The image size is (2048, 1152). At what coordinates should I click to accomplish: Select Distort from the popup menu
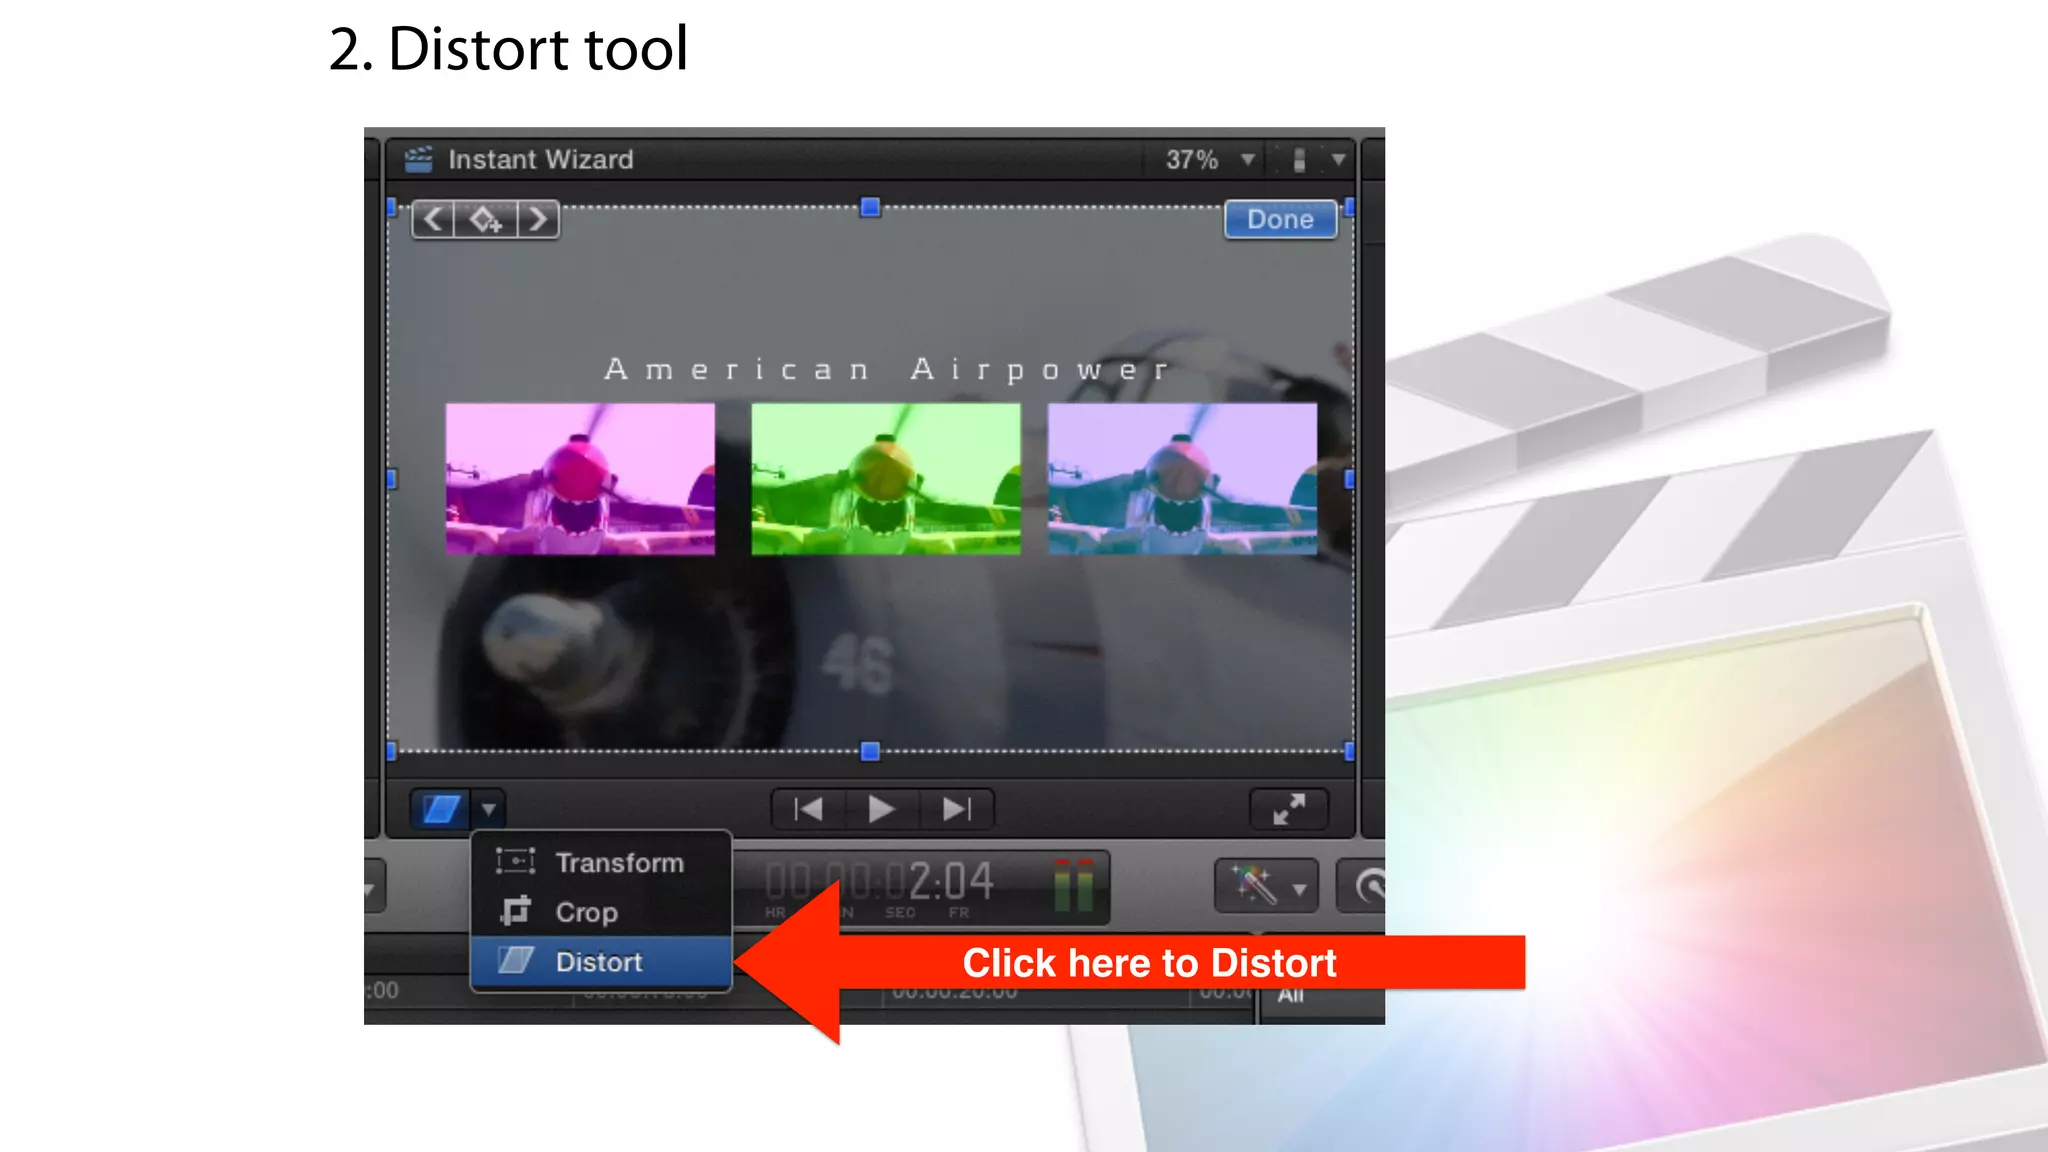tap(601, 962)
